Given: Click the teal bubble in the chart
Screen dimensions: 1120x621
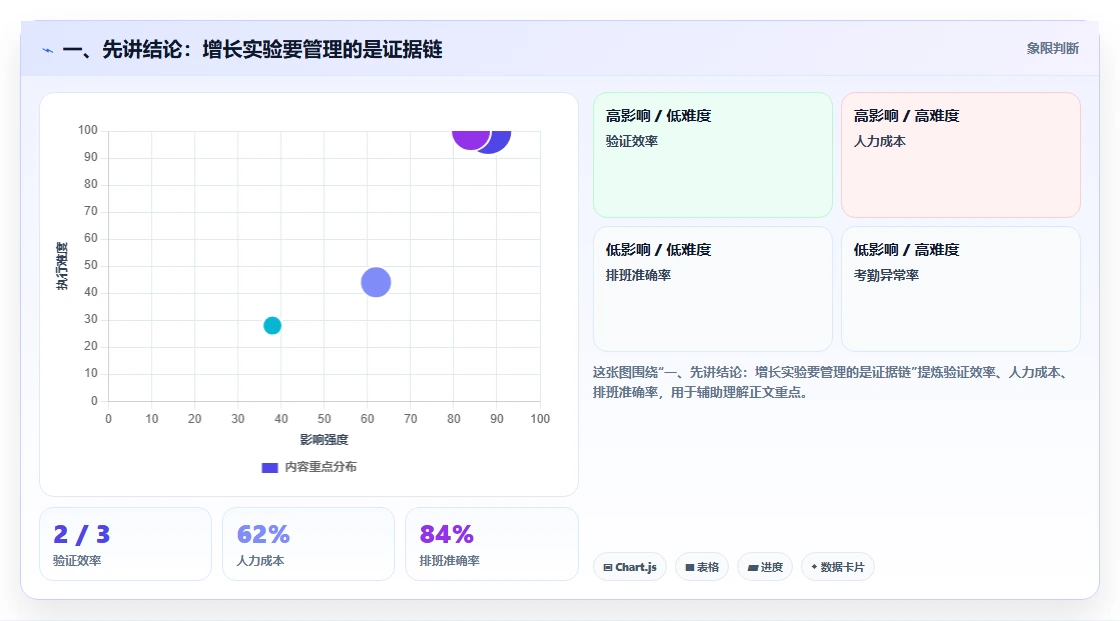Looking at the screenshot, I should pyautogui.click(x=272, y=325).
